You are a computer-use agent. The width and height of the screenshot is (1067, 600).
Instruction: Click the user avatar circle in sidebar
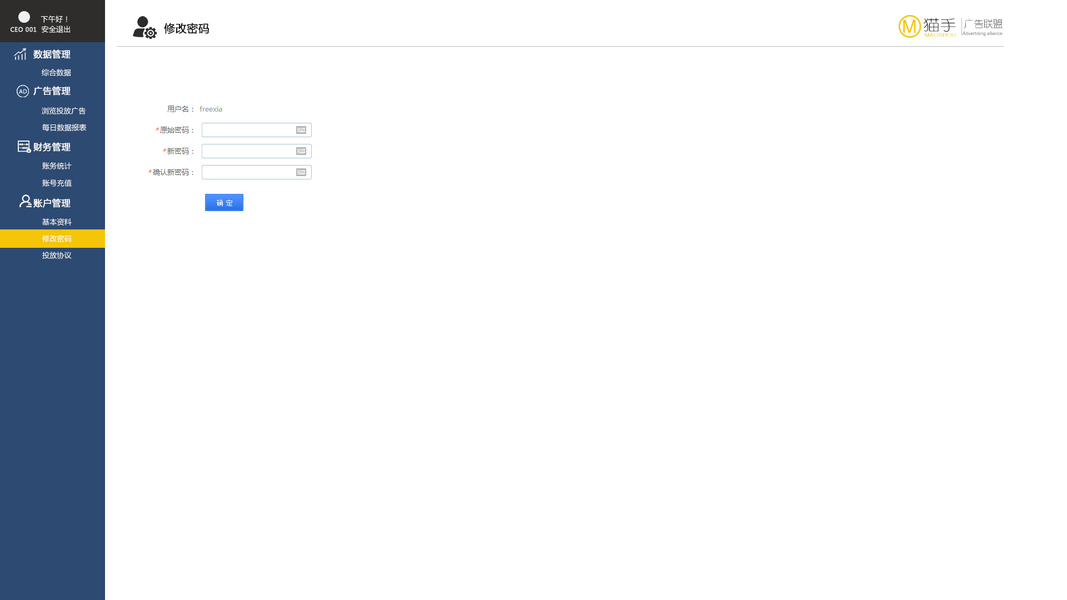[x=24, y=17]
